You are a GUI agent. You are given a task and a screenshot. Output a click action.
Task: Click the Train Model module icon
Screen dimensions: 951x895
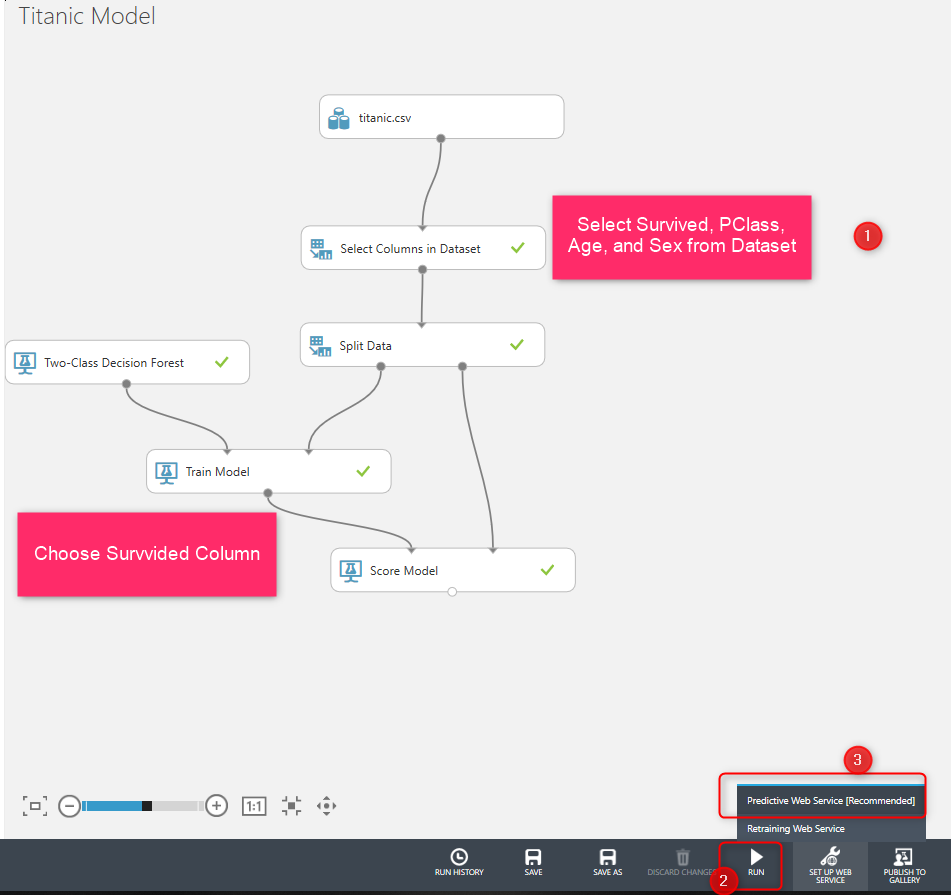166,471
